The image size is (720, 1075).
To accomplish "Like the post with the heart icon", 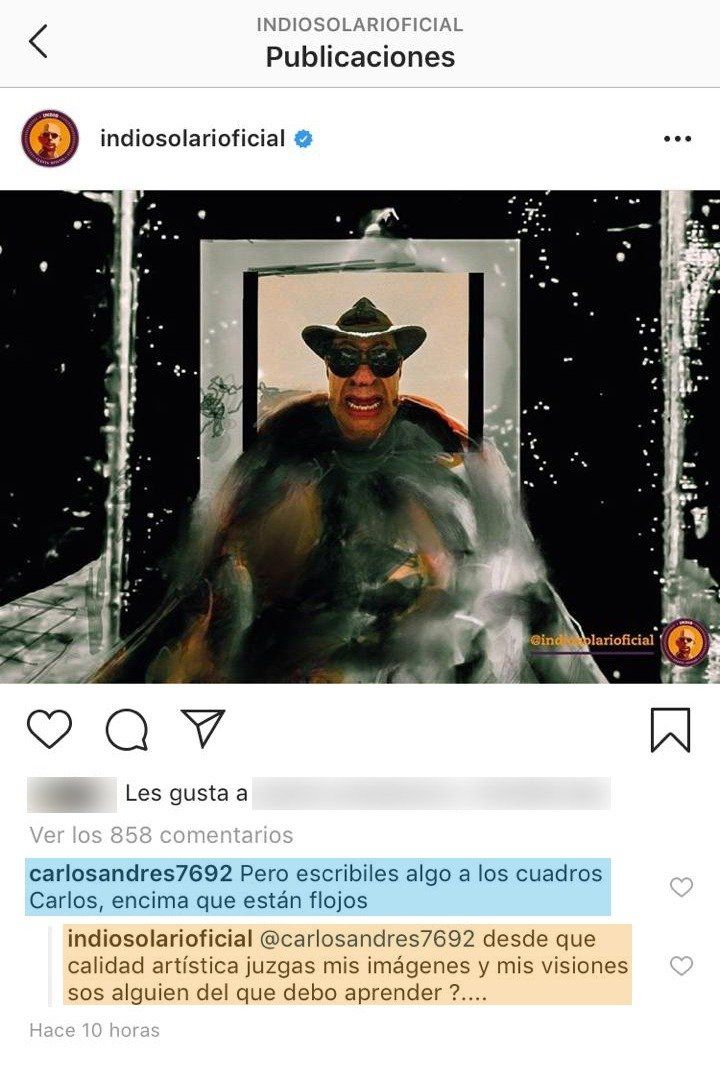I will [49, 729].
